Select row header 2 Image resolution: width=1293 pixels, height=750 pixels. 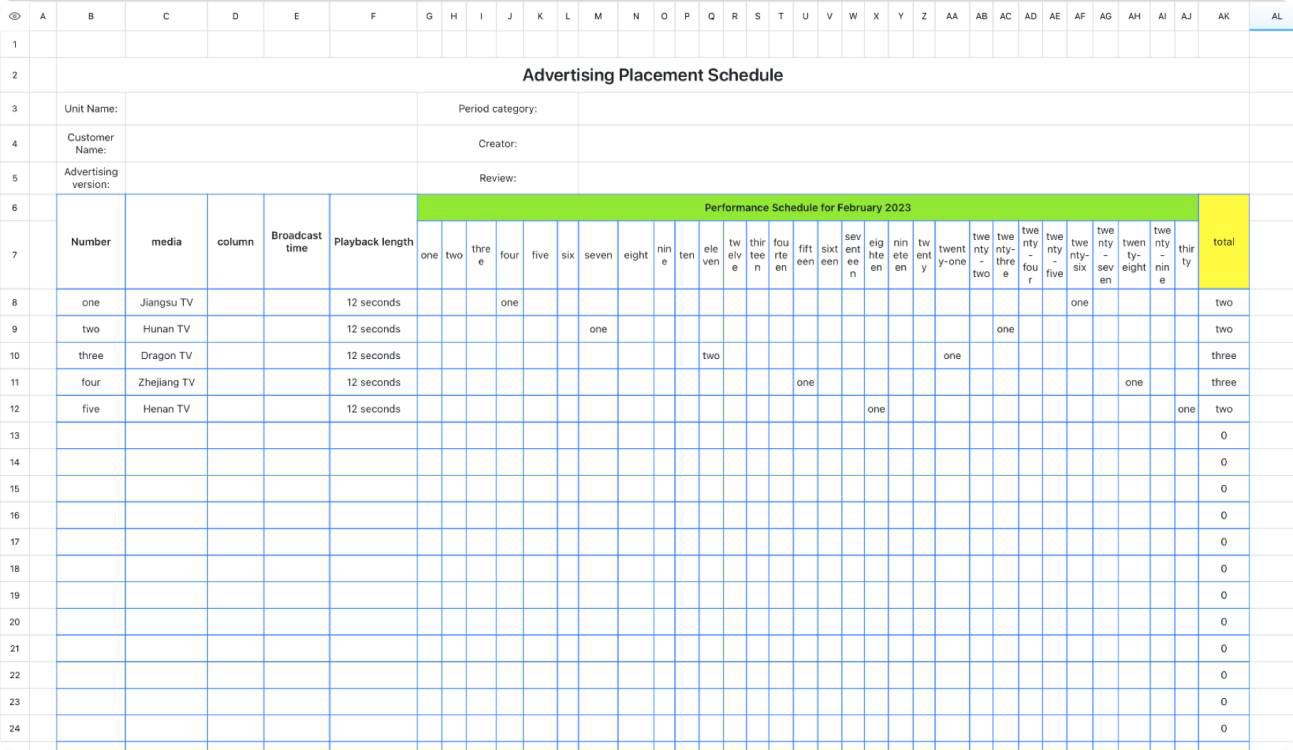(15, 75)
